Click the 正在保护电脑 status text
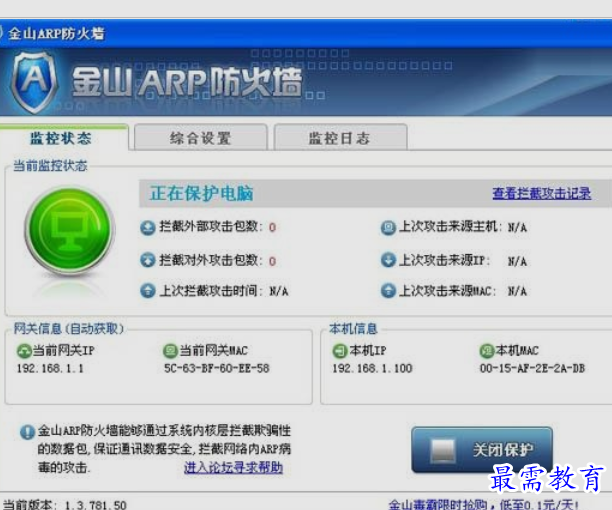 coord(202,194)
